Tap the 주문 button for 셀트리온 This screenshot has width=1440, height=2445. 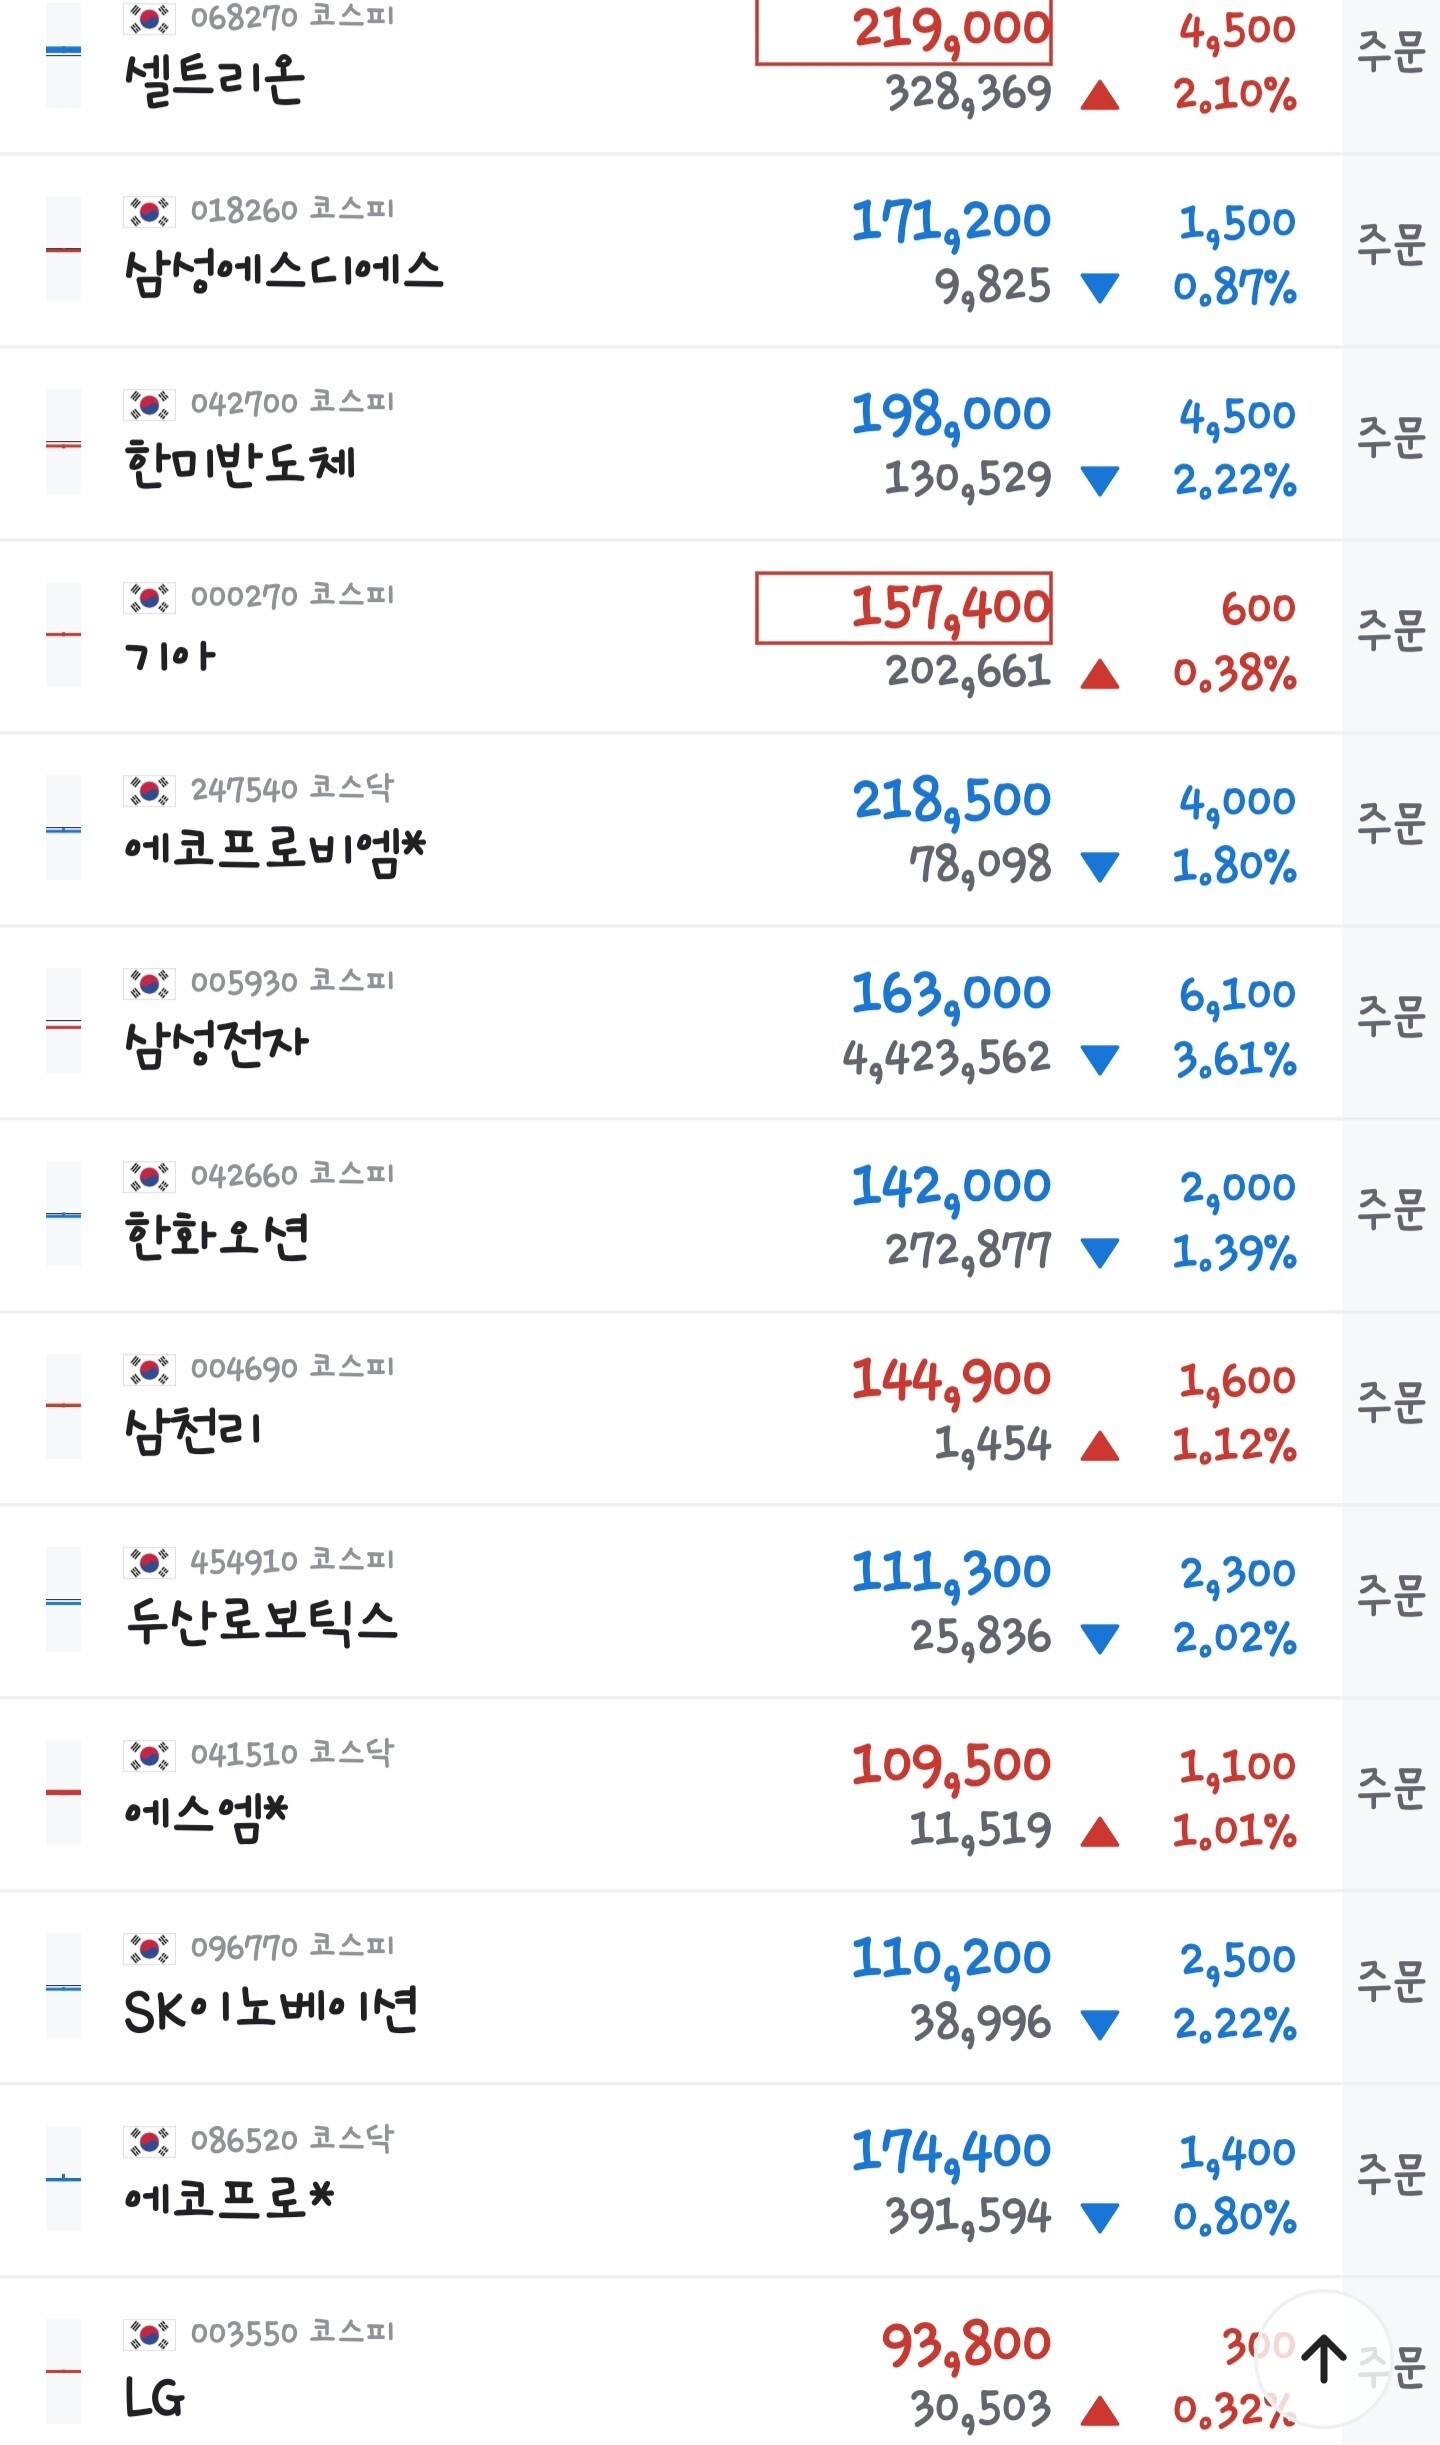(x=1391, y=53)
